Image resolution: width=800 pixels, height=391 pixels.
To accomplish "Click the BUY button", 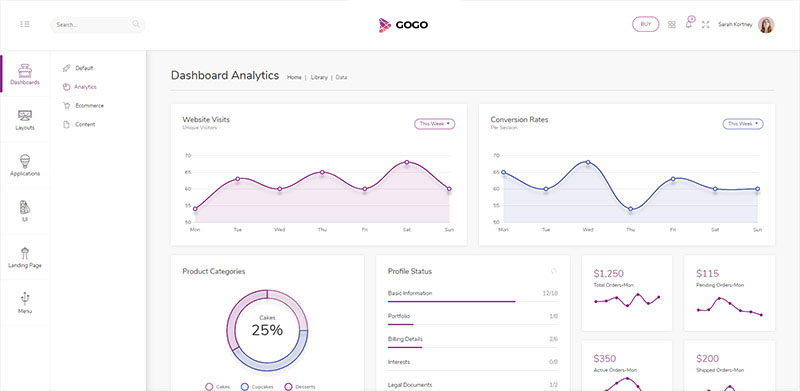I will tap(645, 24).
